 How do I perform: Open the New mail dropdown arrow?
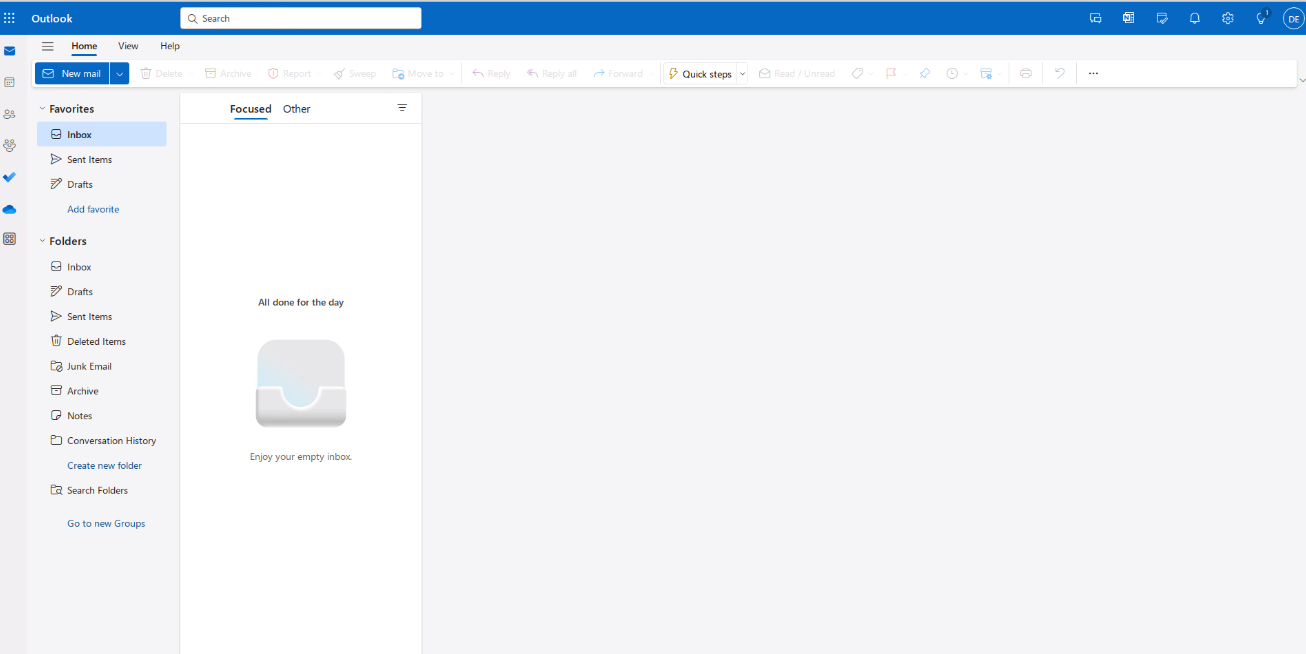pos(118,73)
